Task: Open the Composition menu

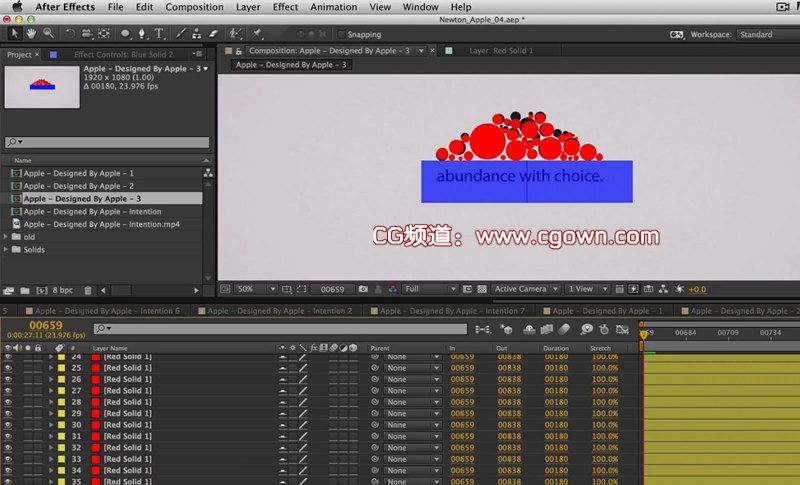Action: (x=194, y=7)
